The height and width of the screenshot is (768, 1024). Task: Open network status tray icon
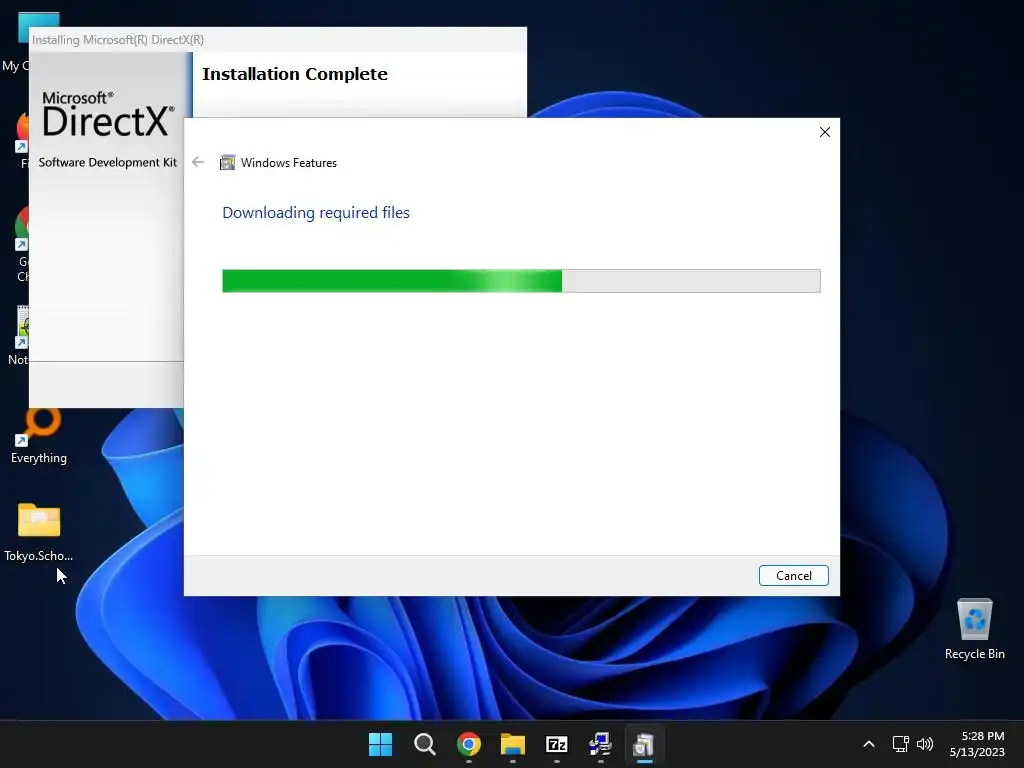(901, 744)
